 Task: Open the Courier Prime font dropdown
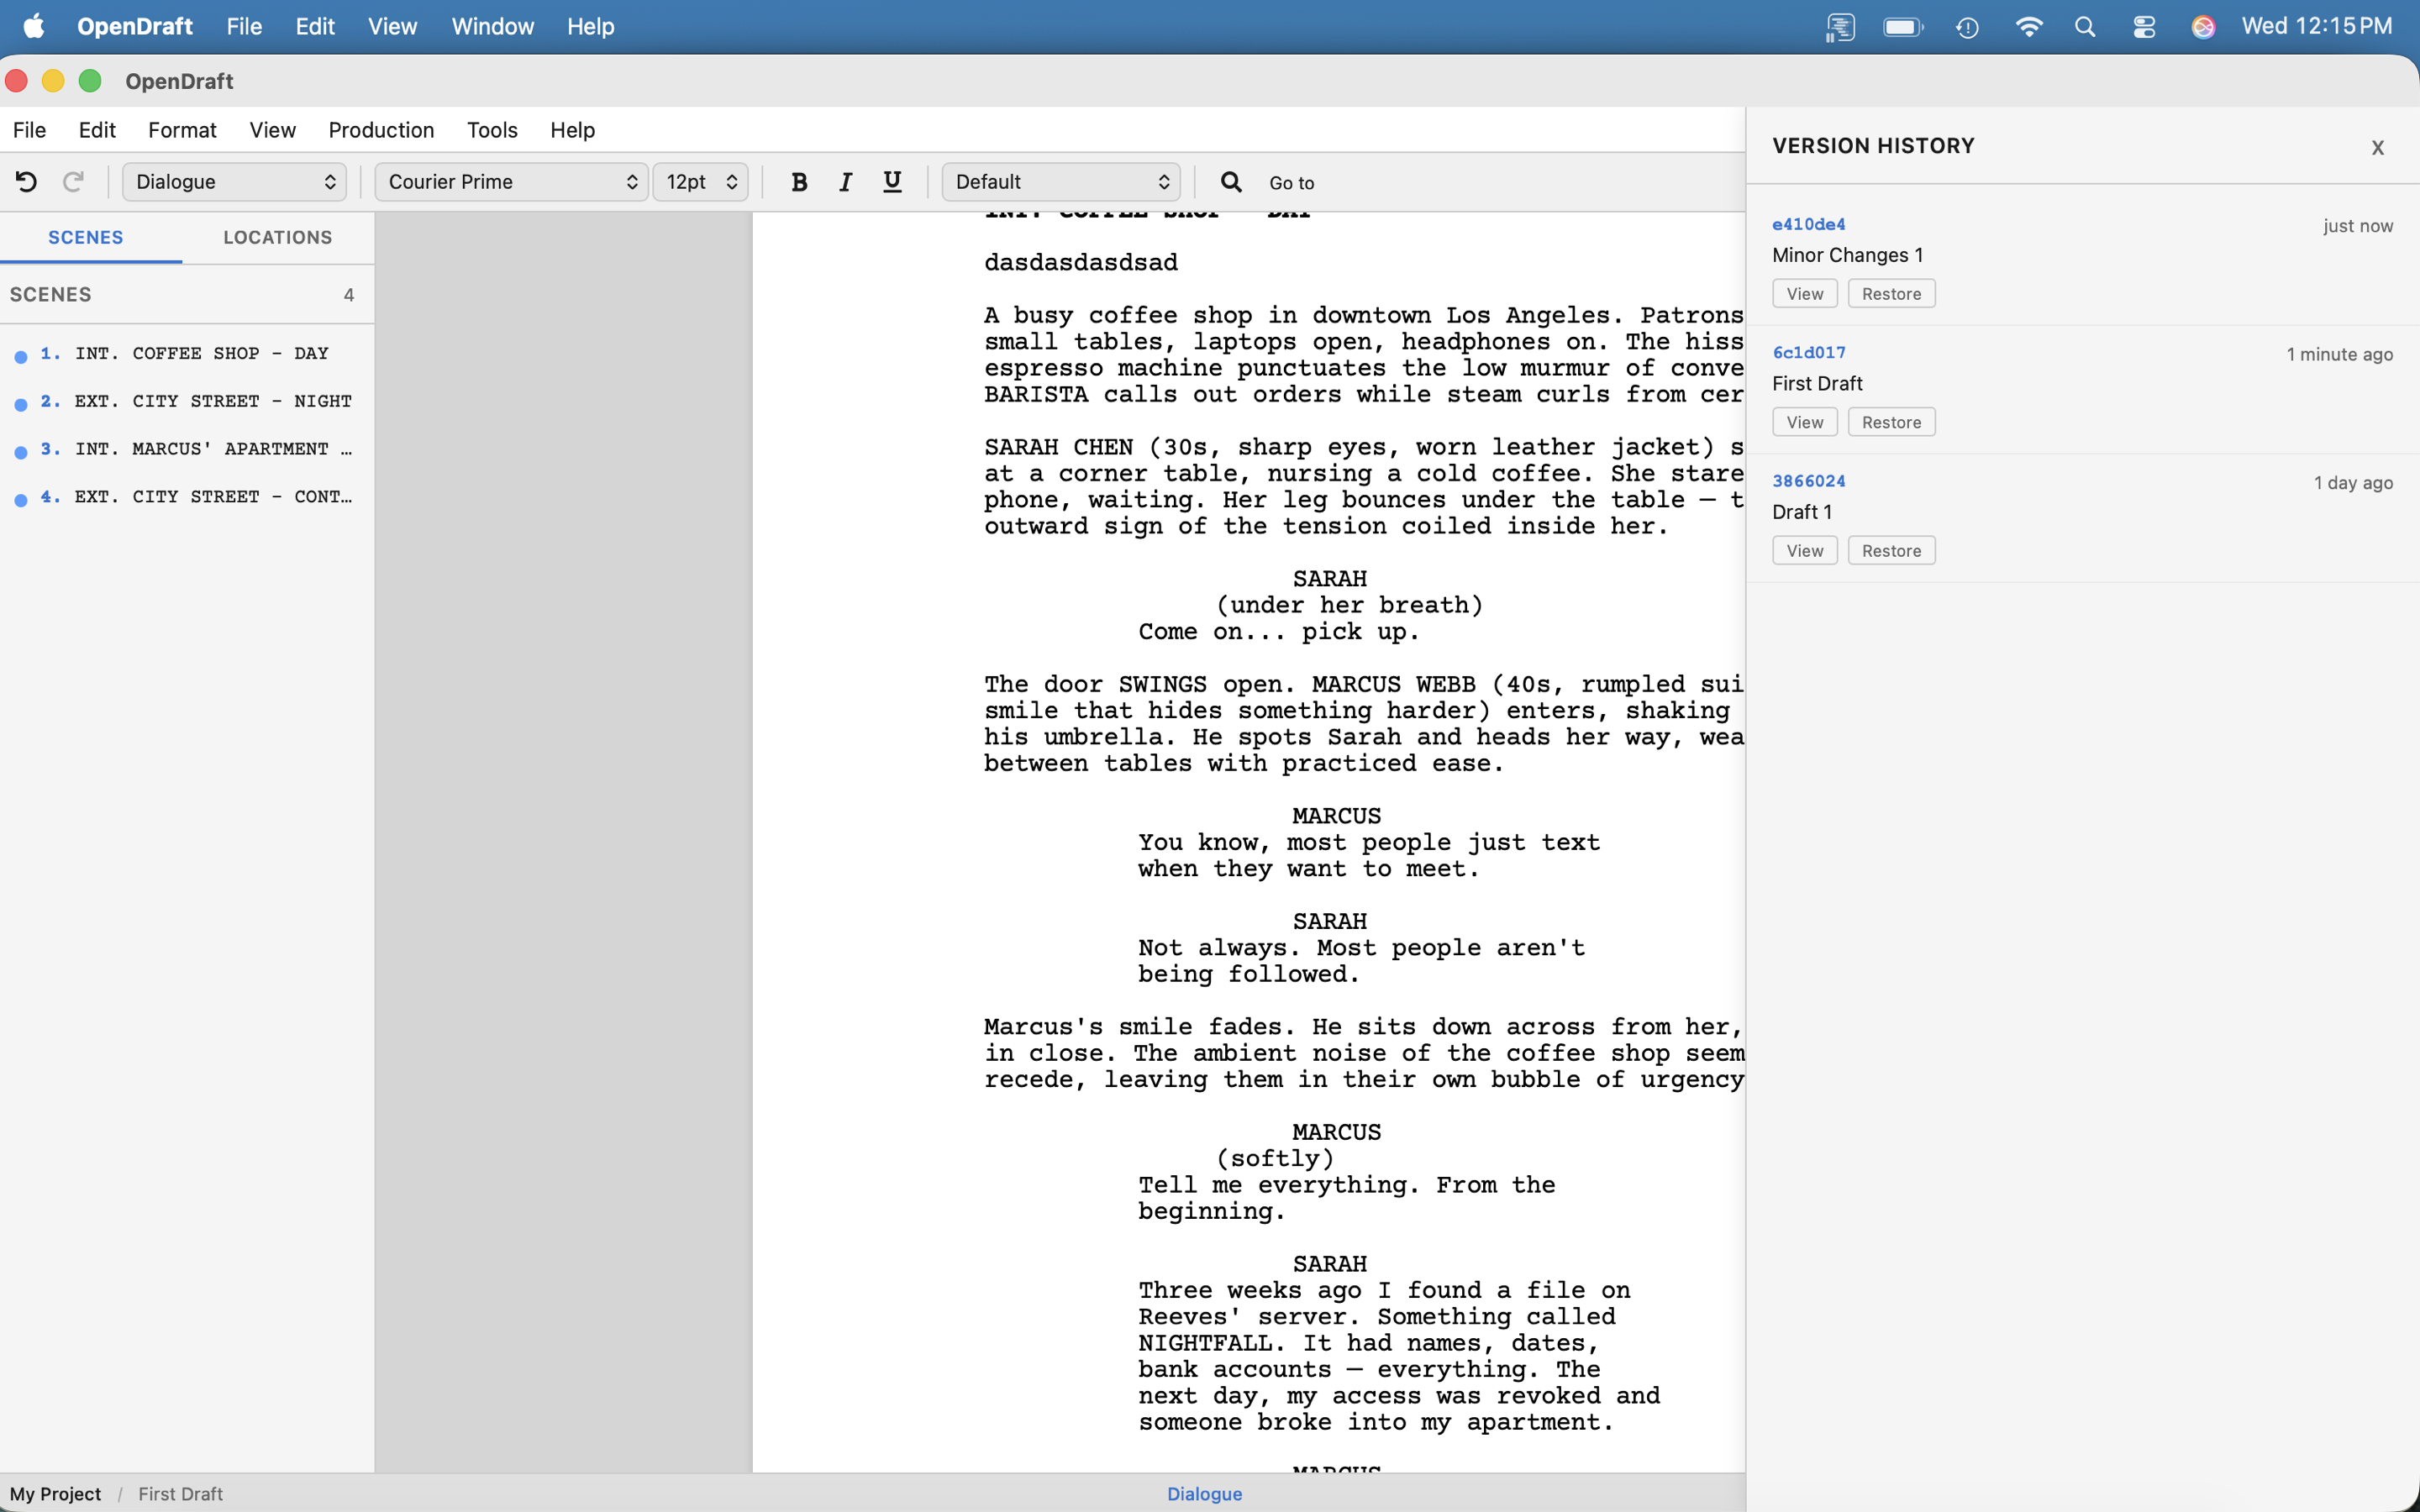pos(511,182)
